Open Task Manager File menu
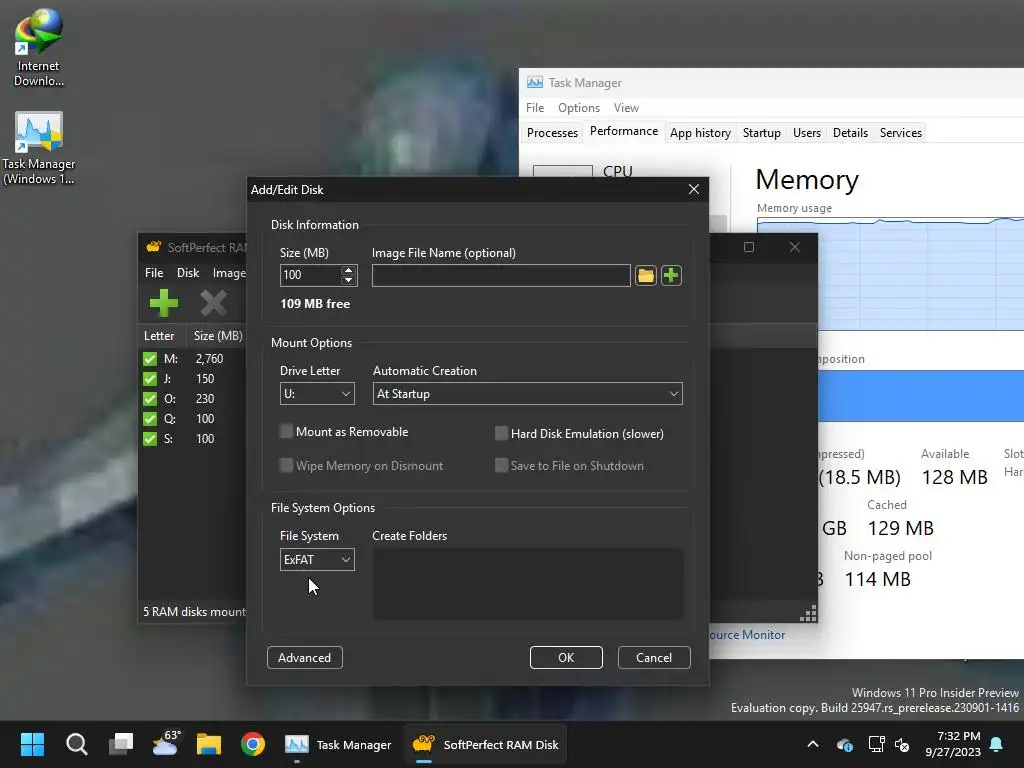1024x768 pixels. point(535,108)
